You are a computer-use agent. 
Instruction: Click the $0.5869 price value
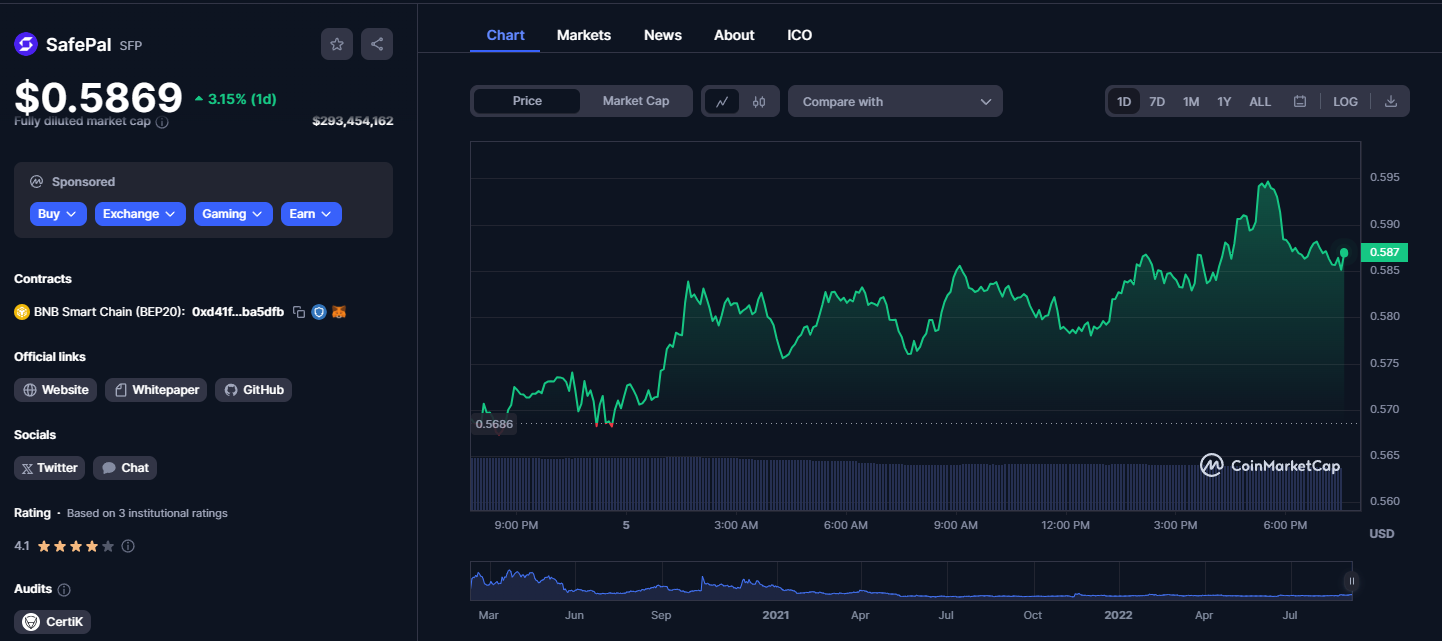[98, 97]
